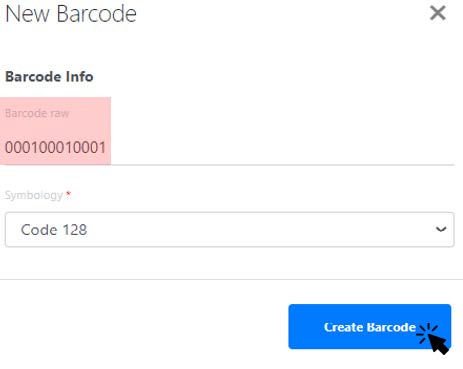Click the New Barcode dialog title

[71, 14]
